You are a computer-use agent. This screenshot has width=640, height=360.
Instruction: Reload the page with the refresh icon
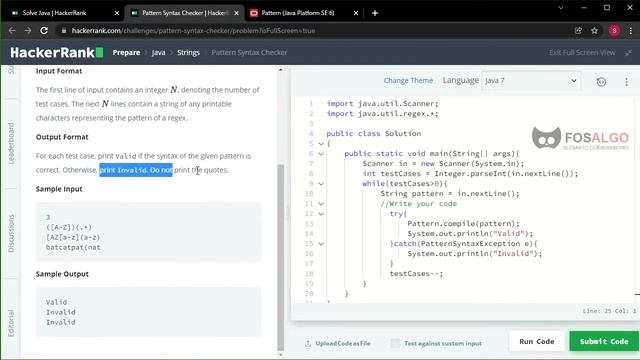coord(44,31)
